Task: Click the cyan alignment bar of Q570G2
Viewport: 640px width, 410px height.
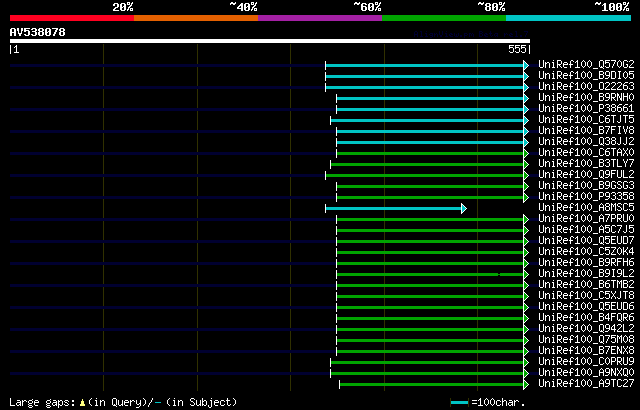Action: point(427,65)
